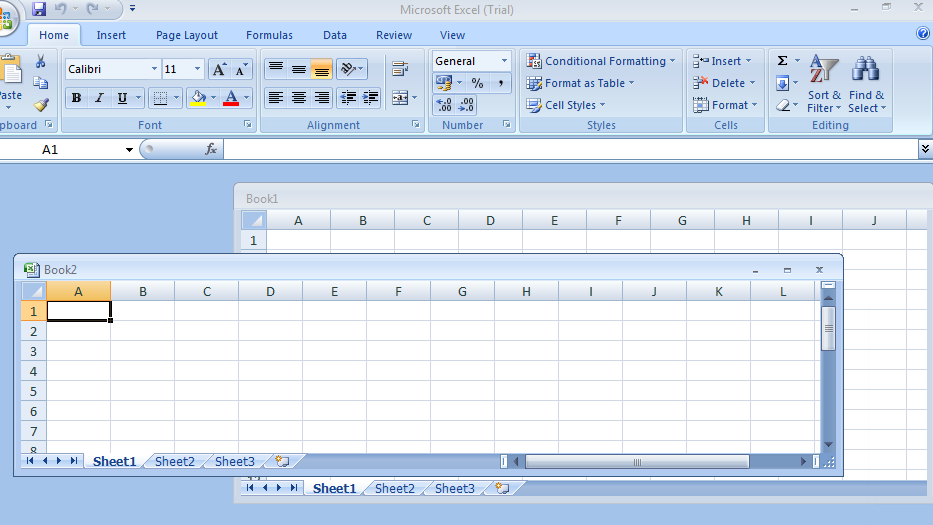Toggle Align Text Left
Image resolution: width=933 pixels, height=525 pixels.
tap(275, 98)
